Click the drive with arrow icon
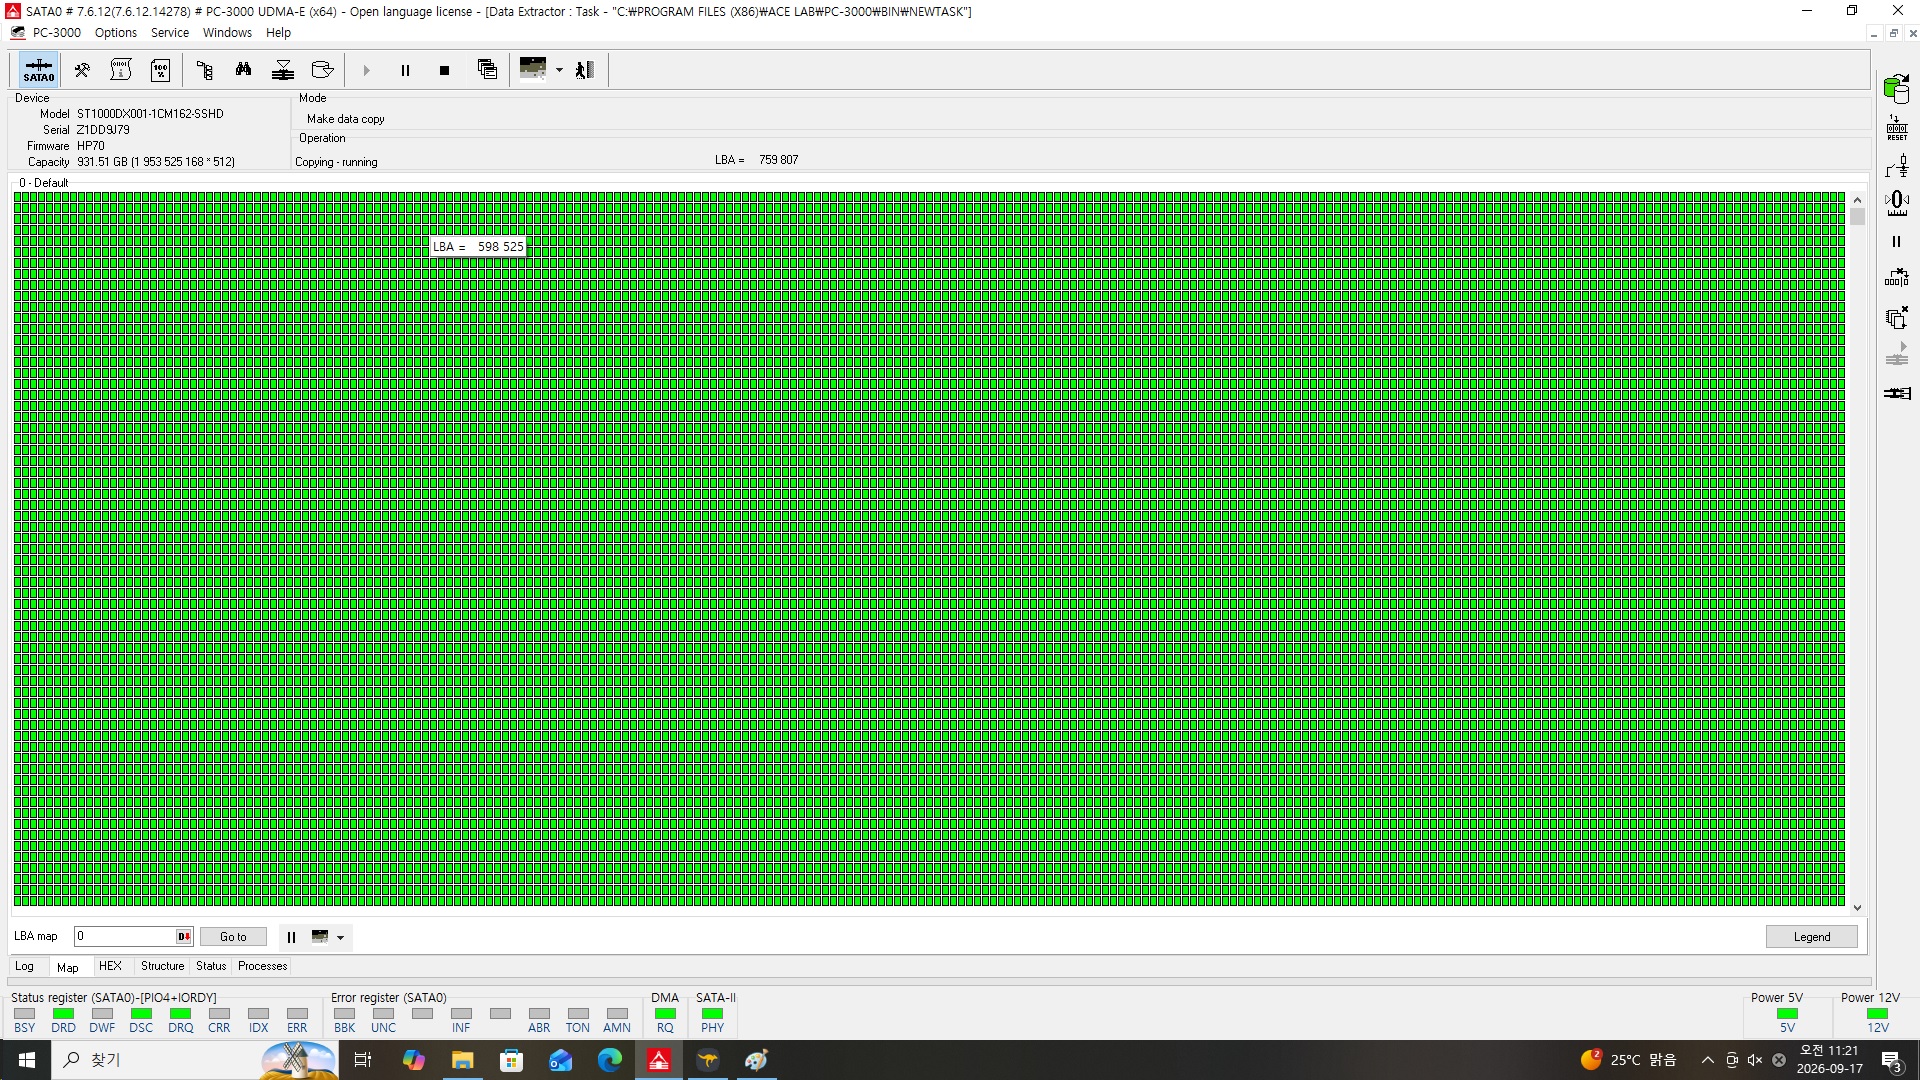Image resolution: width=1920 pixels, height=1080 pixels. (322, 70)
